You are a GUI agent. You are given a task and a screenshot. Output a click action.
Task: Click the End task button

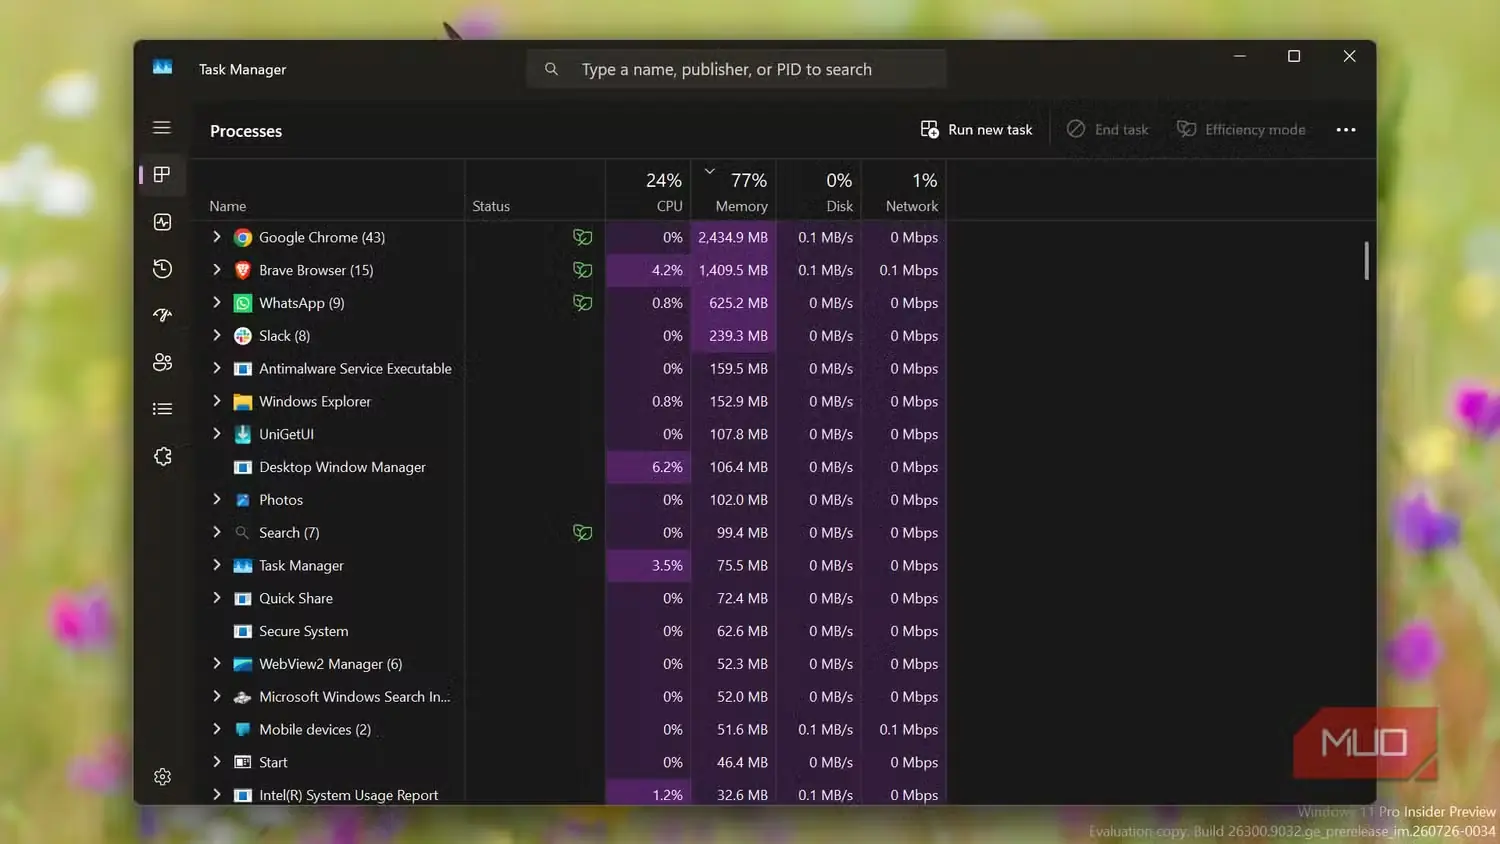[x=1108, y=130]
